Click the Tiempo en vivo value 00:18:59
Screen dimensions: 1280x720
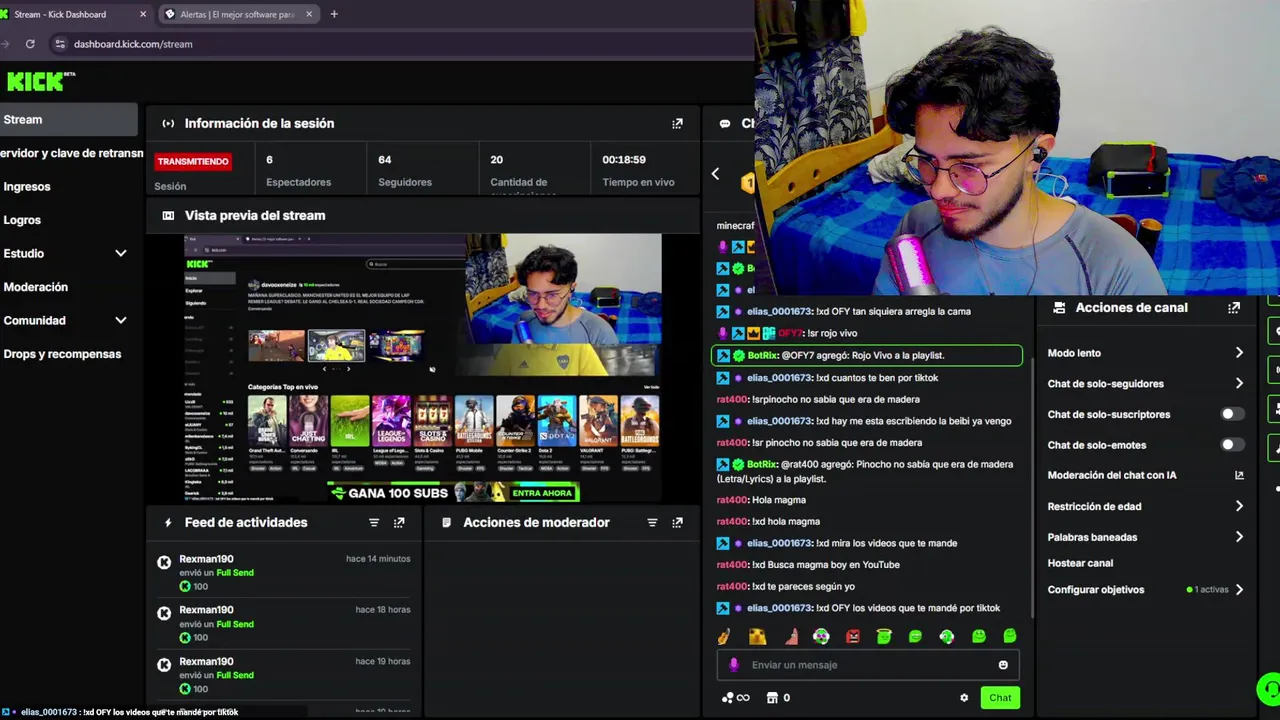coord(624,160)
